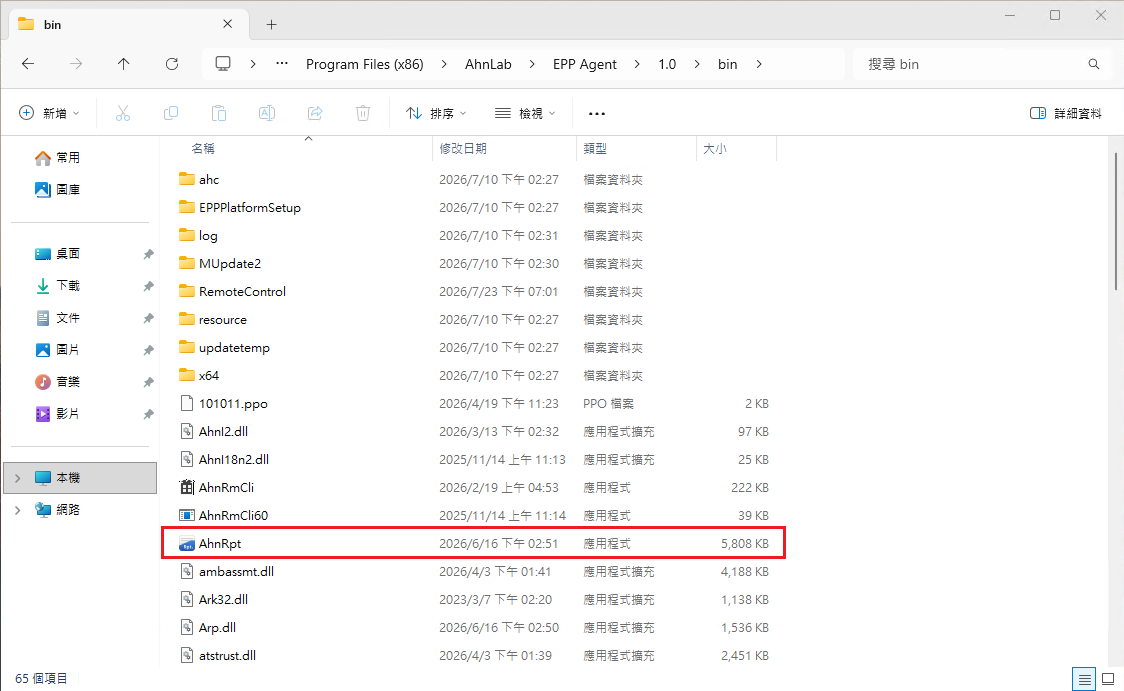Select the AhnRpt application icon
Viewport: 1124px width, 691px height.
(186, 543)
